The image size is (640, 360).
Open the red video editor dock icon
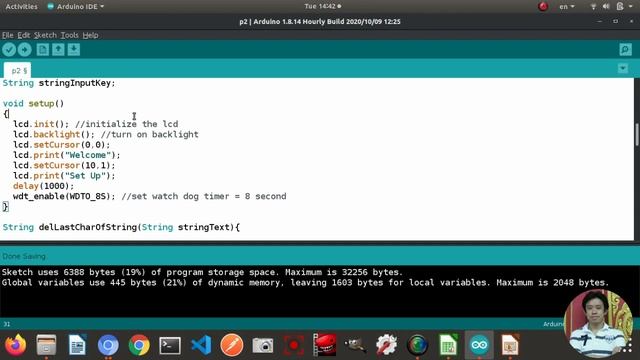324,345
